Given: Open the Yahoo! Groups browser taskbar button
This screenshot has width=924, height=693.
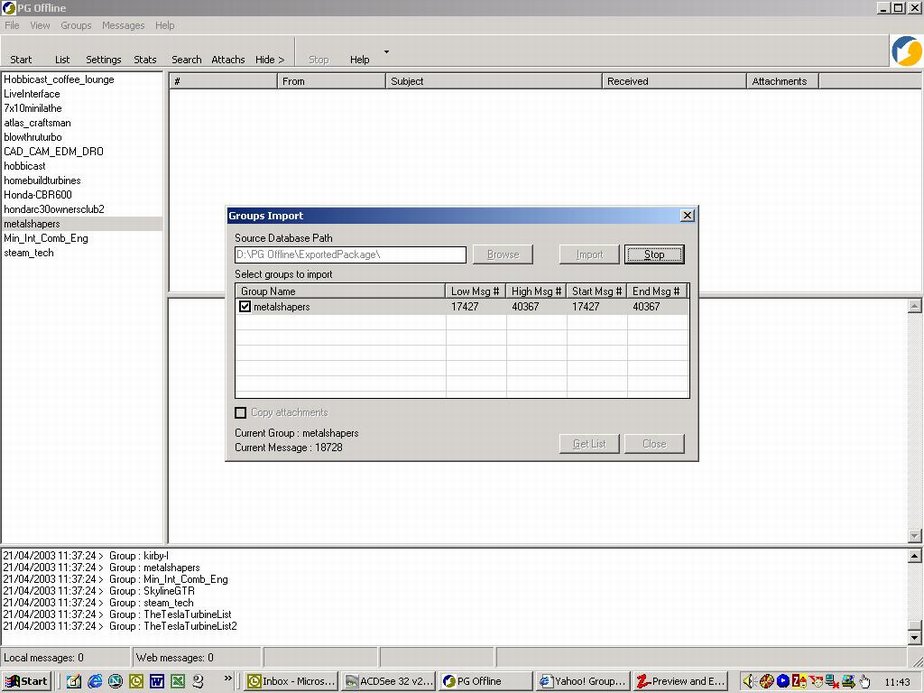Looking at the screenshot, I should tap(582, 681).
